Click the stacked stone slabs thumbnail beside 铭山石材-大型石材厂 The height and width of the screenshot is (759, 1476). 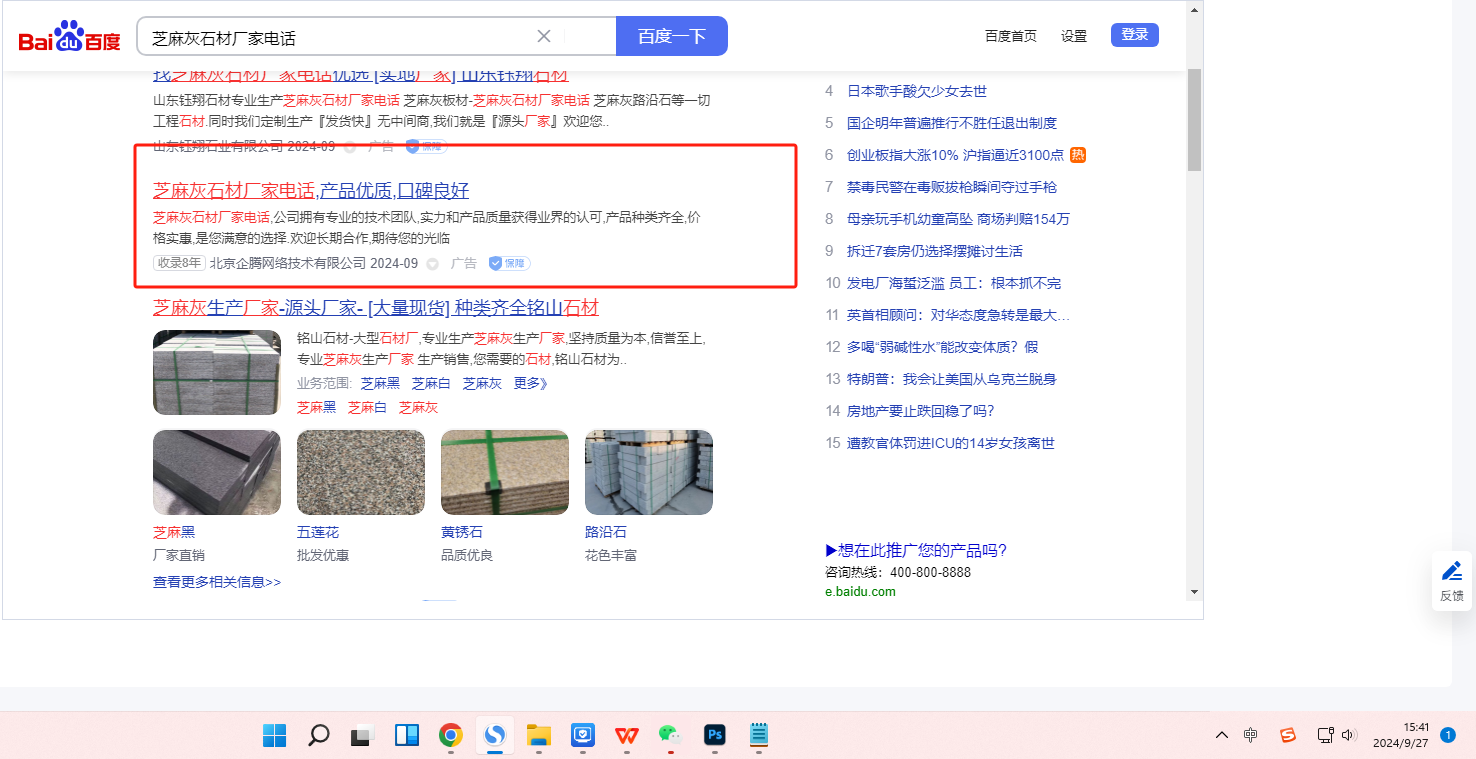[217, 372]
